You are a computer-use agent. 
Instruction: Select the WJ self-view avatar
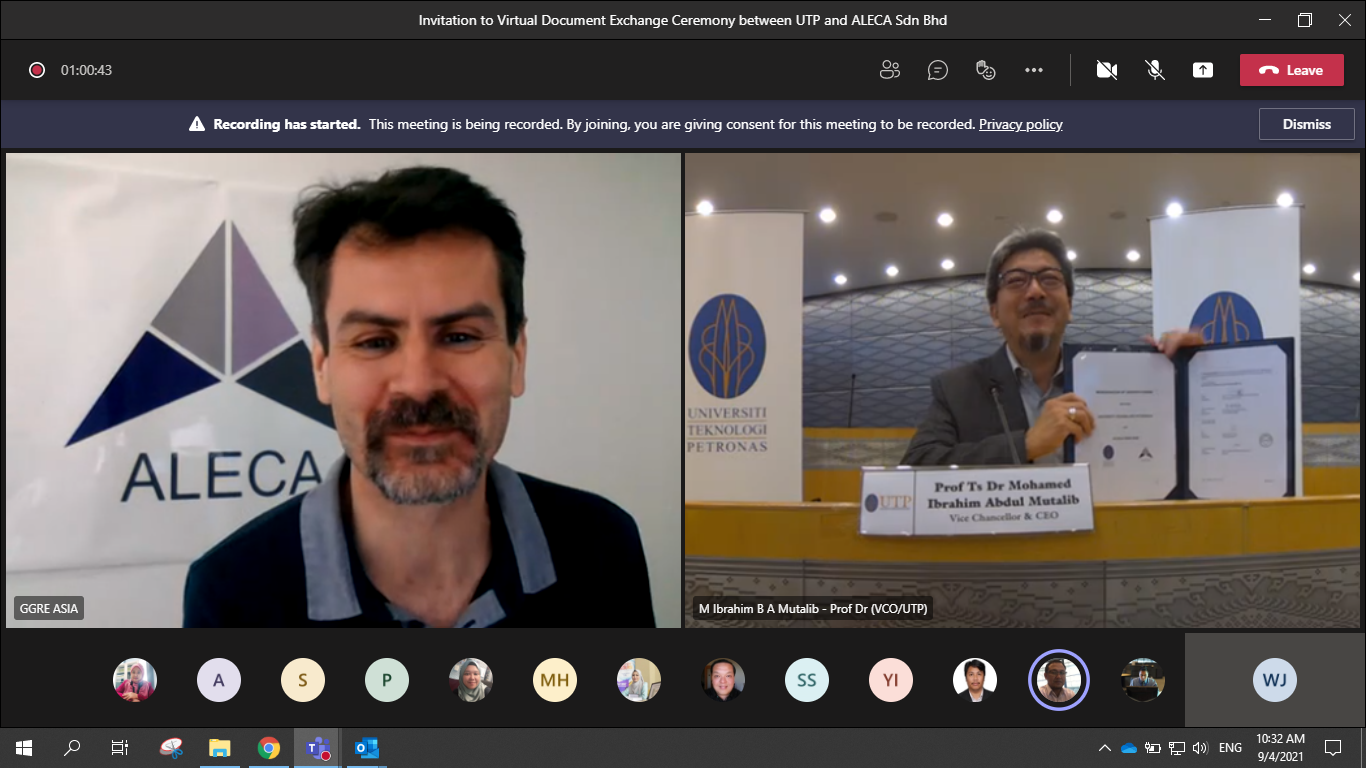(1275, 680)
